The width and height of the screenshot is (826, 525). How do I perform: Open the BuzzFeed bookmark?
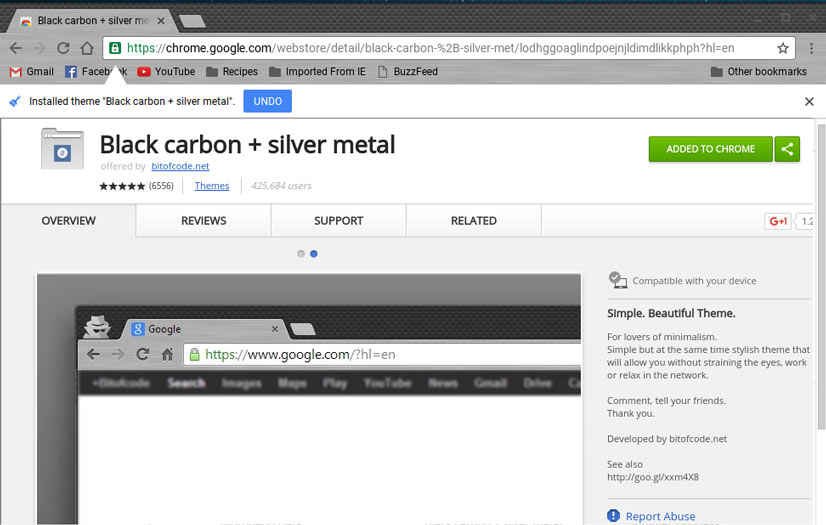[x=408, y=72]
